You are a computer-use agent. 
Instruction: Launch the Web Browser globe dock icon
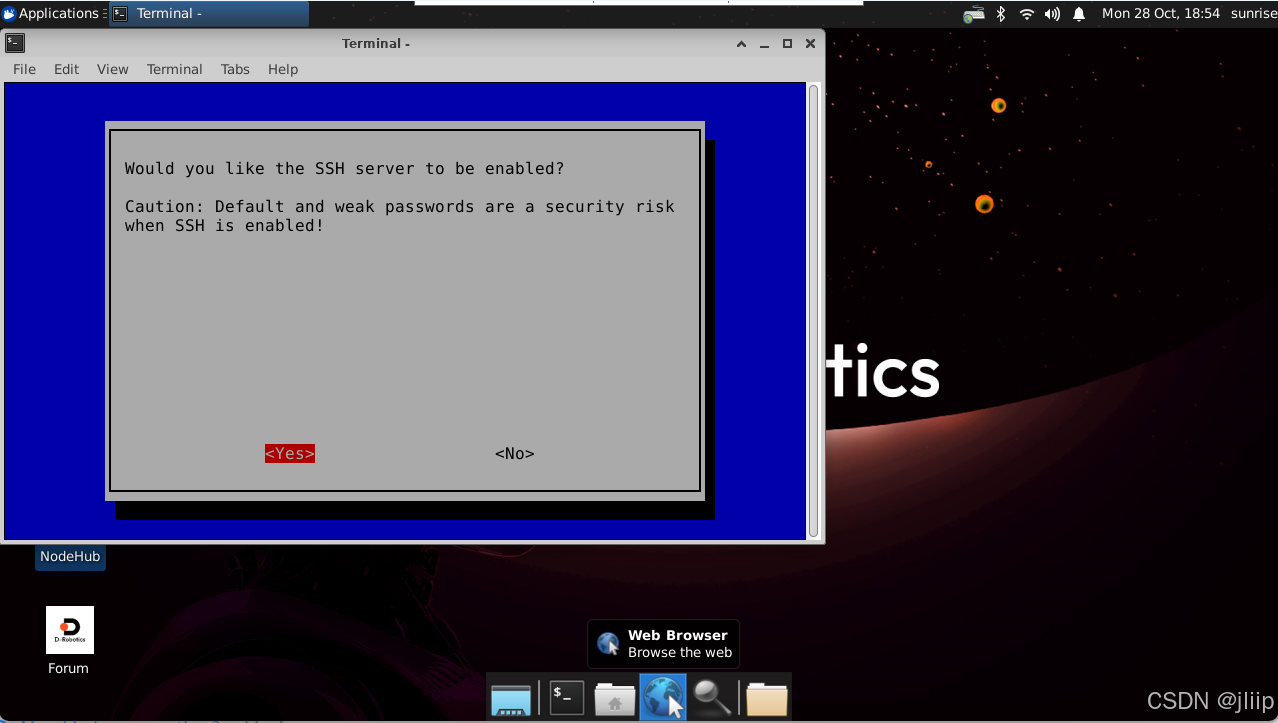point(663,697)
